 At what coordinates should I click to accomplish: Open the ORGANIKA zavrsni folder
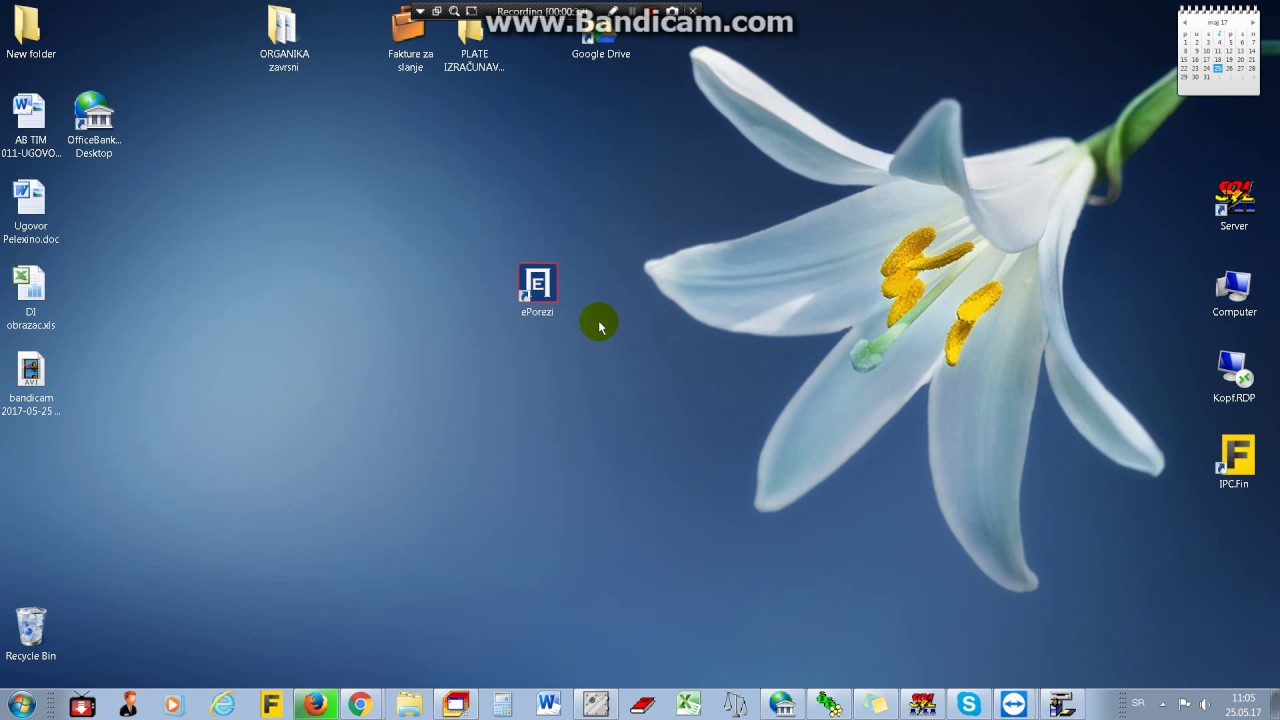tap(284, 38)
